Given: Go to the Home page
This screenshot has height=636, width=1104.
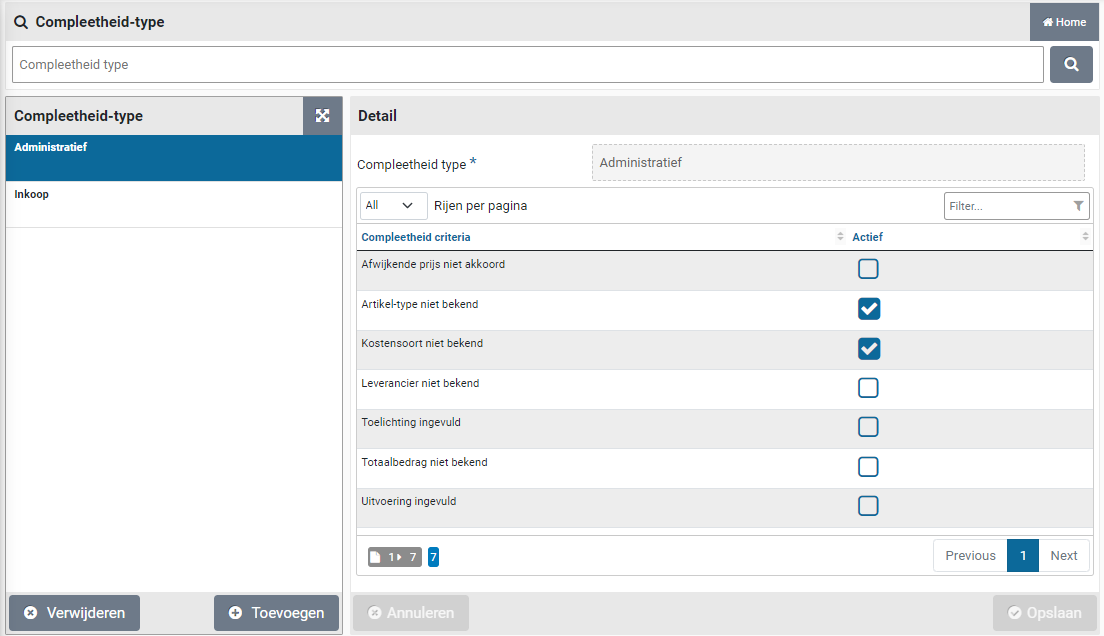Looking at the screenshot, I should (1064, 22).
